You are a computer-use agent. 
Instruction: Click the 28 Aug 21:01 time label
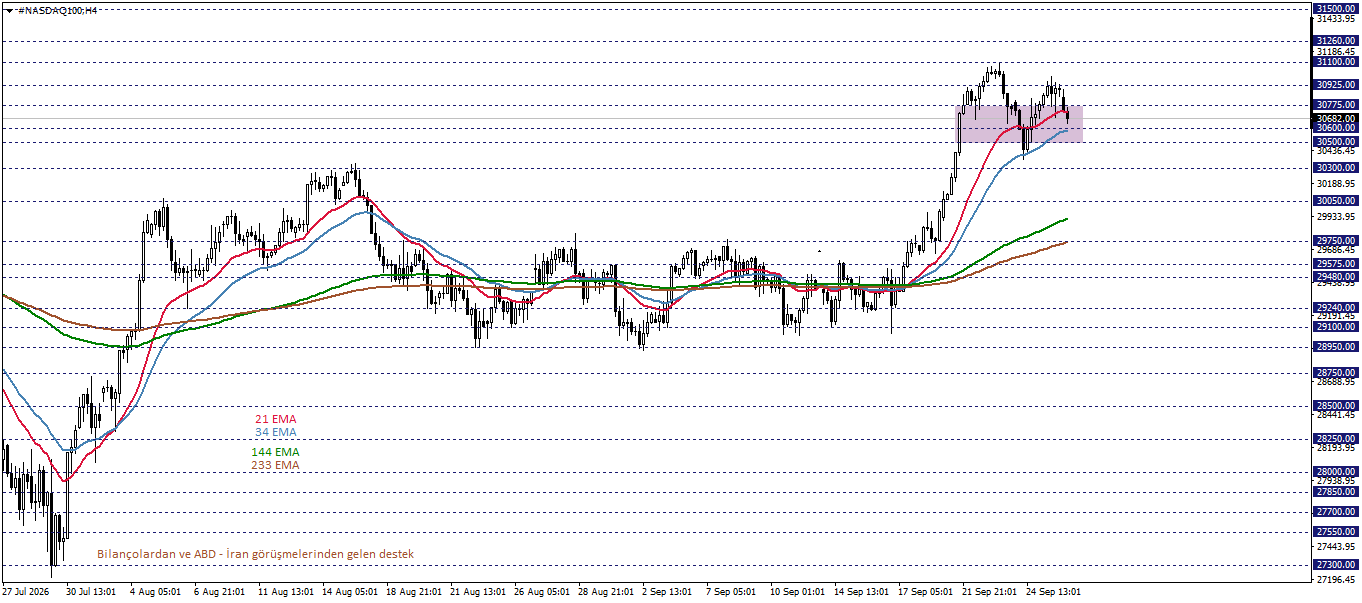point(605,592)
